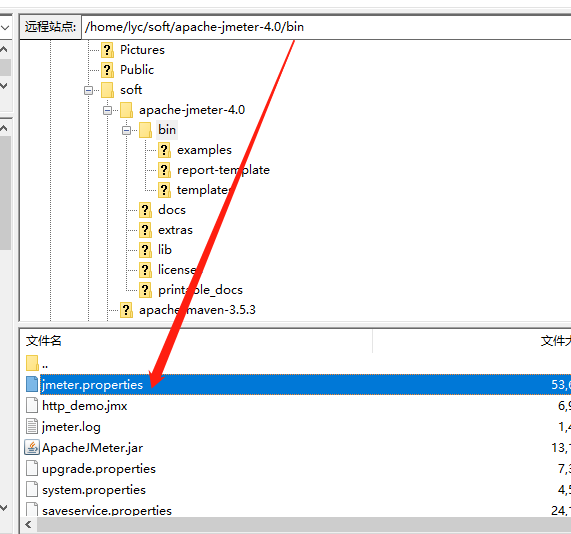Click the http_demo.jmx file icon

(x=32, y=405)
